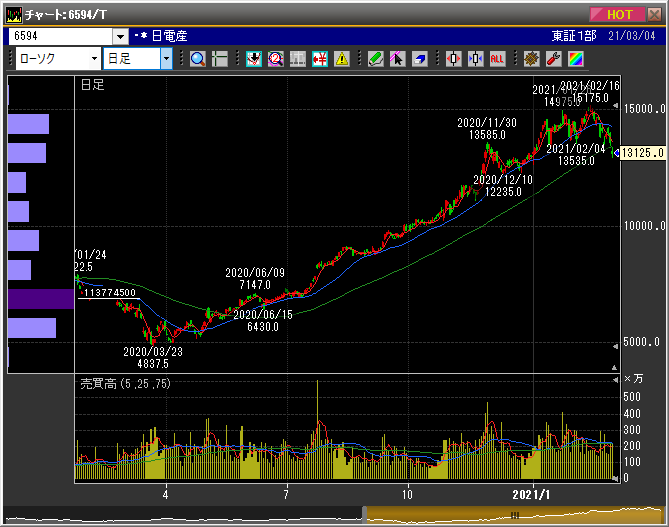The width and height of the screenshot is (669, 527).
Task: Open the rainbow color settings icon
Action: point(575,59)
